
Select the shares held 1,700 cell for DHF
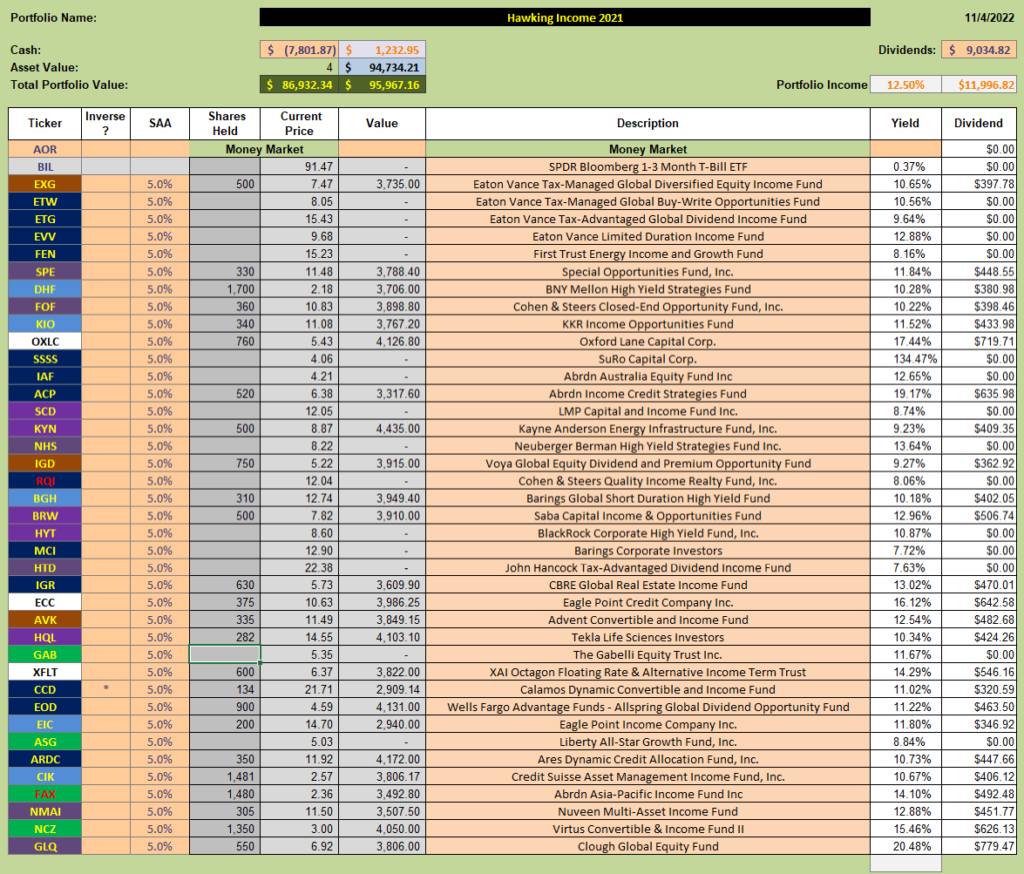pos(225,289)
